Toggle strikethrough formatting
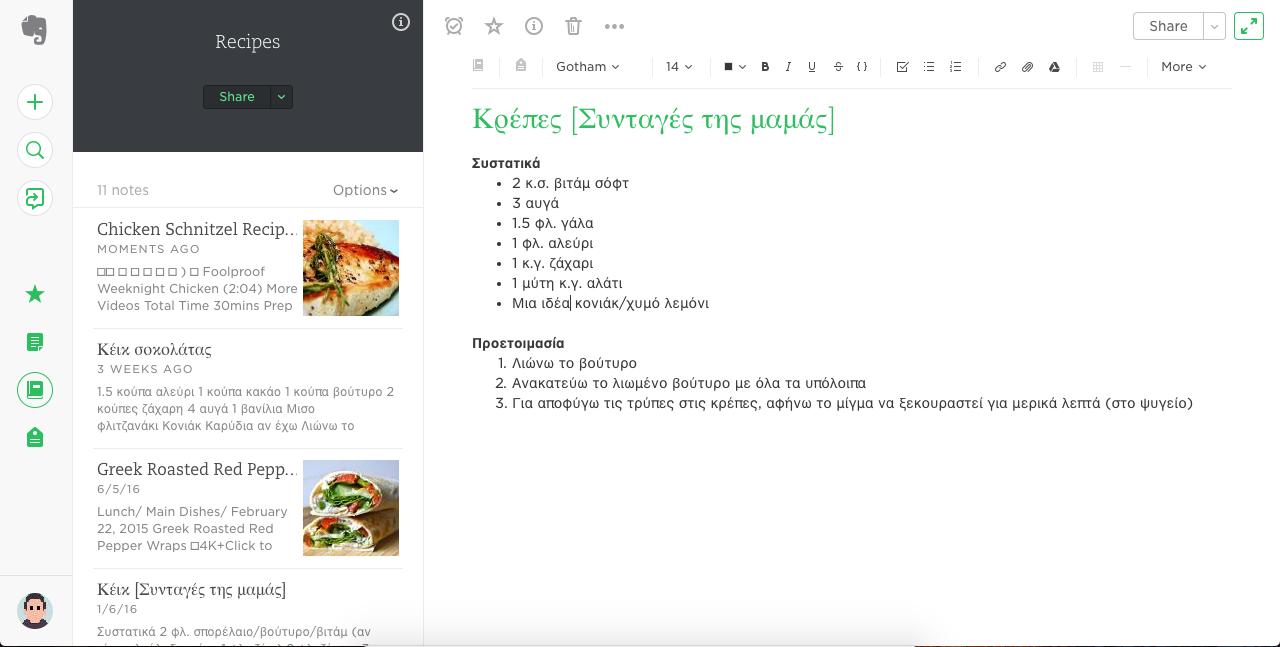 [x=838, y=67]
